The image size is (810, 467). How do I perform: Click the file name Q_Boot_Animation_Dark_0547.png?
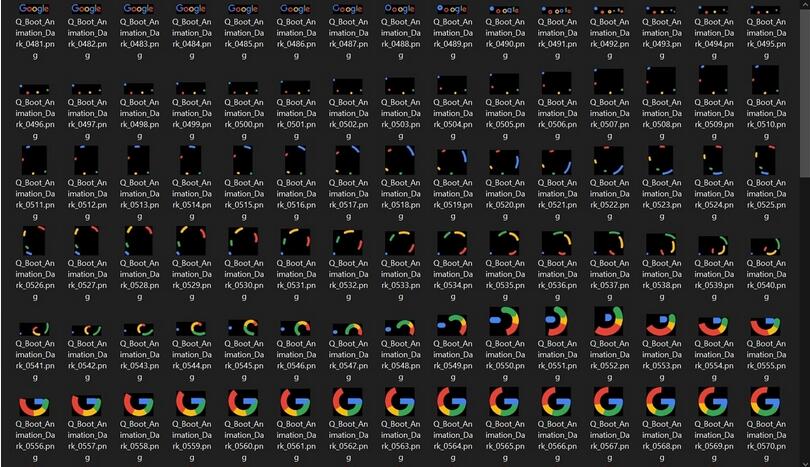(x=348, y=361)
